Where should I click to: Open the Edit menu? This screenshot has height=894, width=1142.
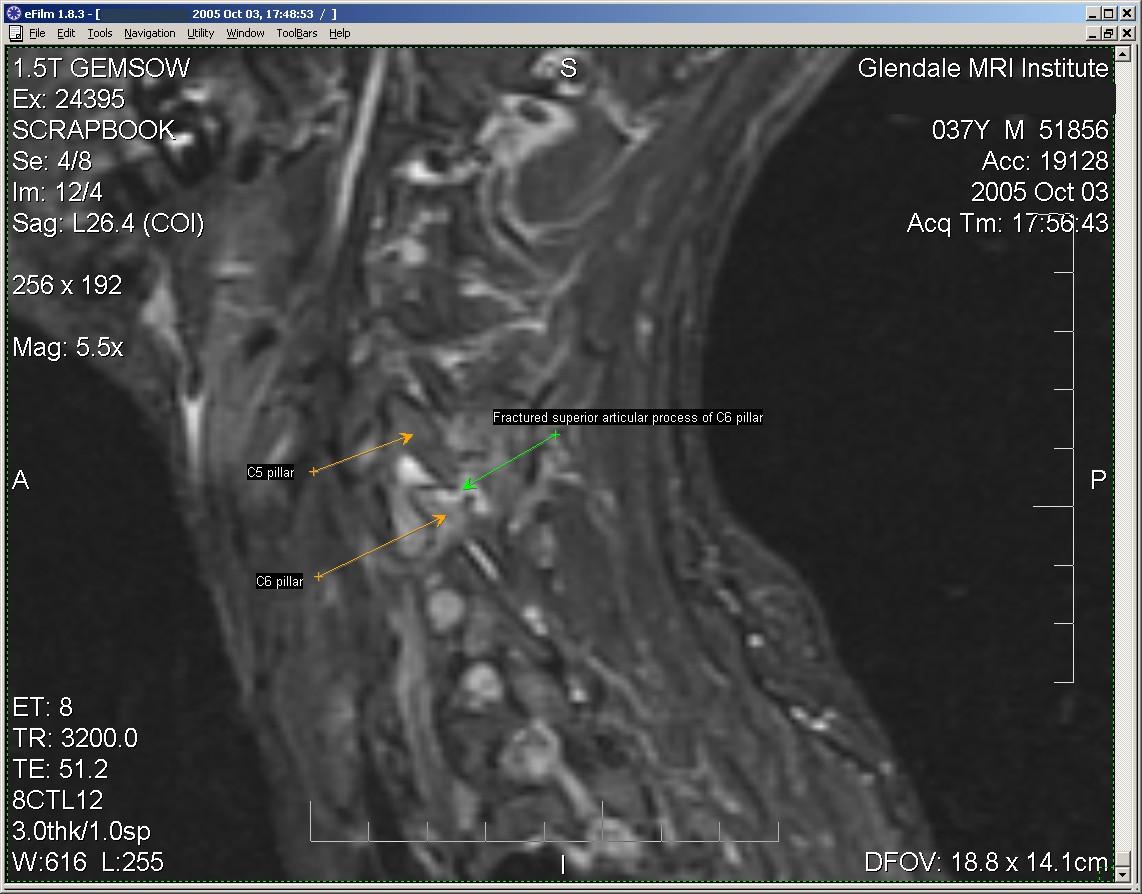coord(66,33)
